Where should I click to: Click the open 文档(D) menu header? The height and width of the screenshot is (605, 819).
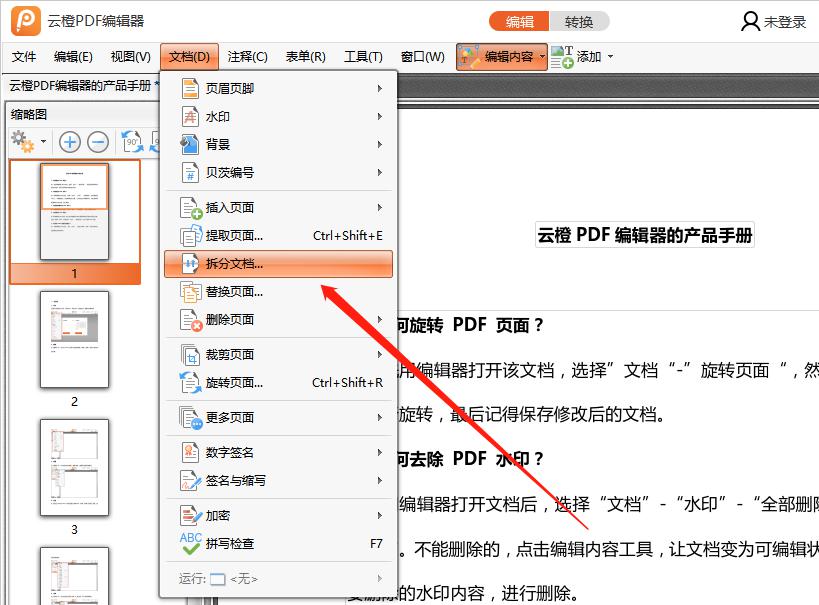coord(189,56)
